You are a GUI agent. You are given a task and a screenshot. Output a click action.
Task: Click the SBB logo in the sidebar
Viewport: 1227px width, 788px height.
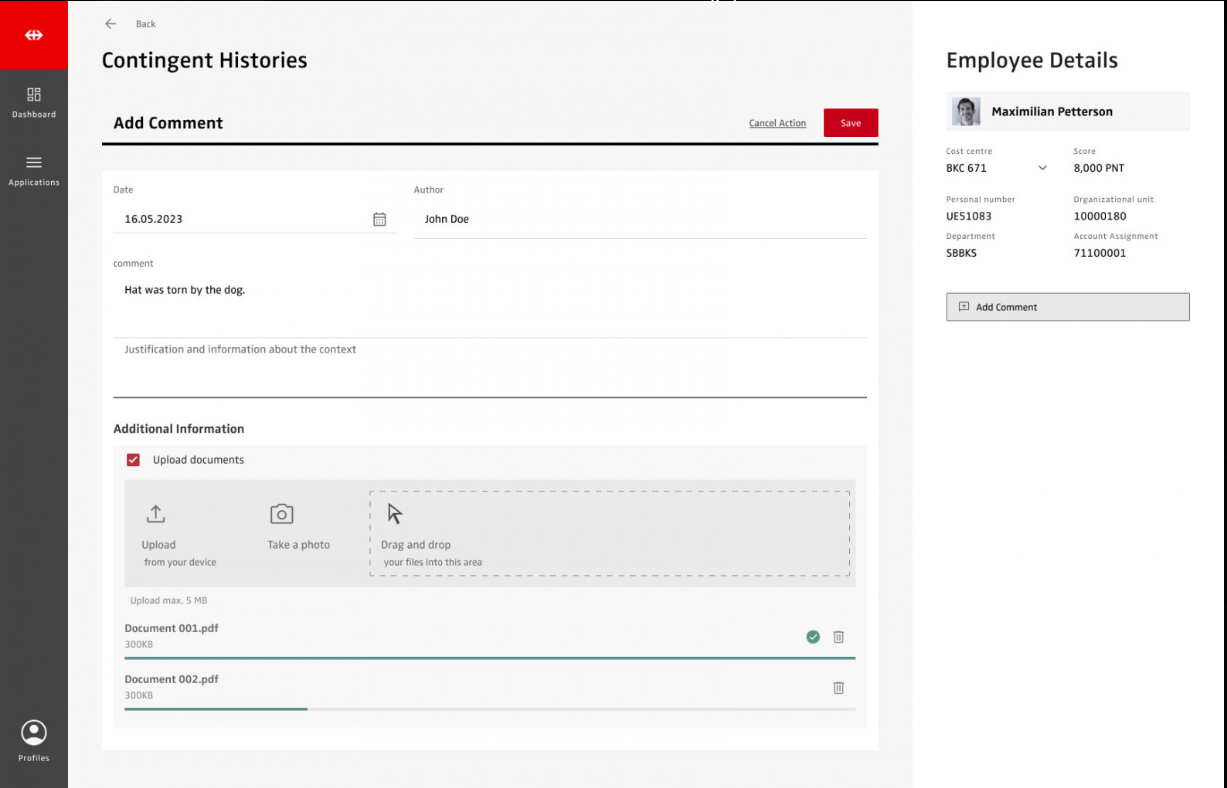[34, 35]
